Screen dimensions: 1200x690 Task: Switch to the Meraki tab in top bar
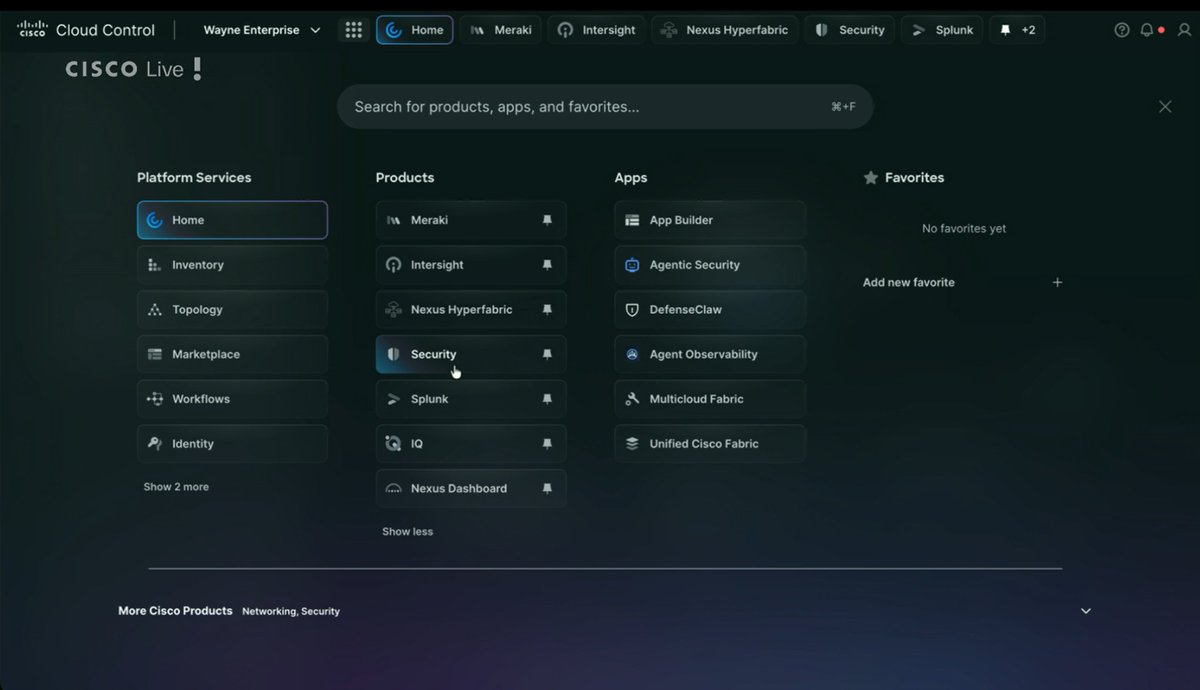(x=501, y=30)
